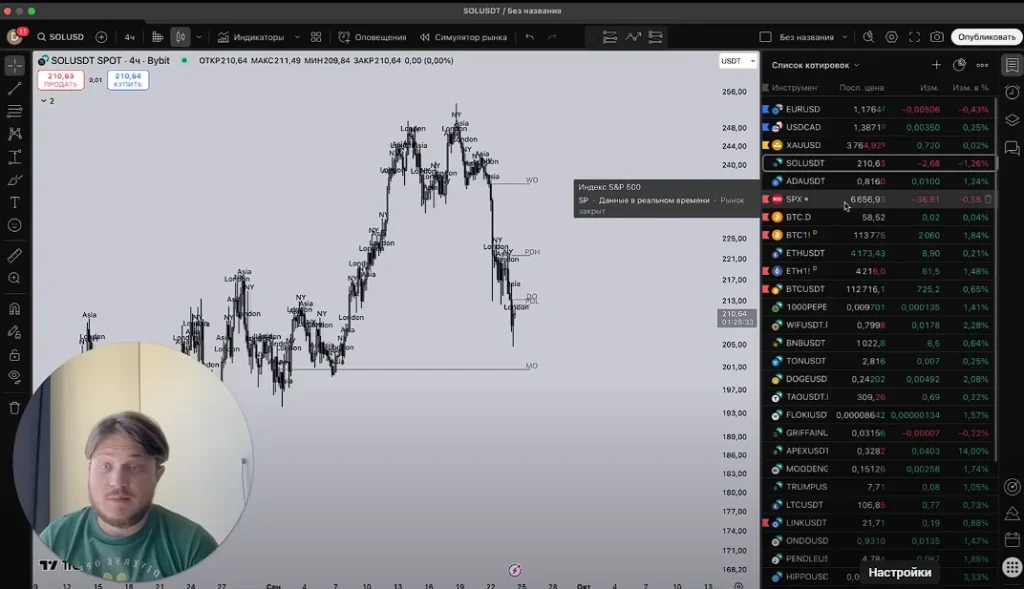Open the Без названия layout dropdown
Viewport: 1024px width, 589px height.
click(x=814, y=37)
